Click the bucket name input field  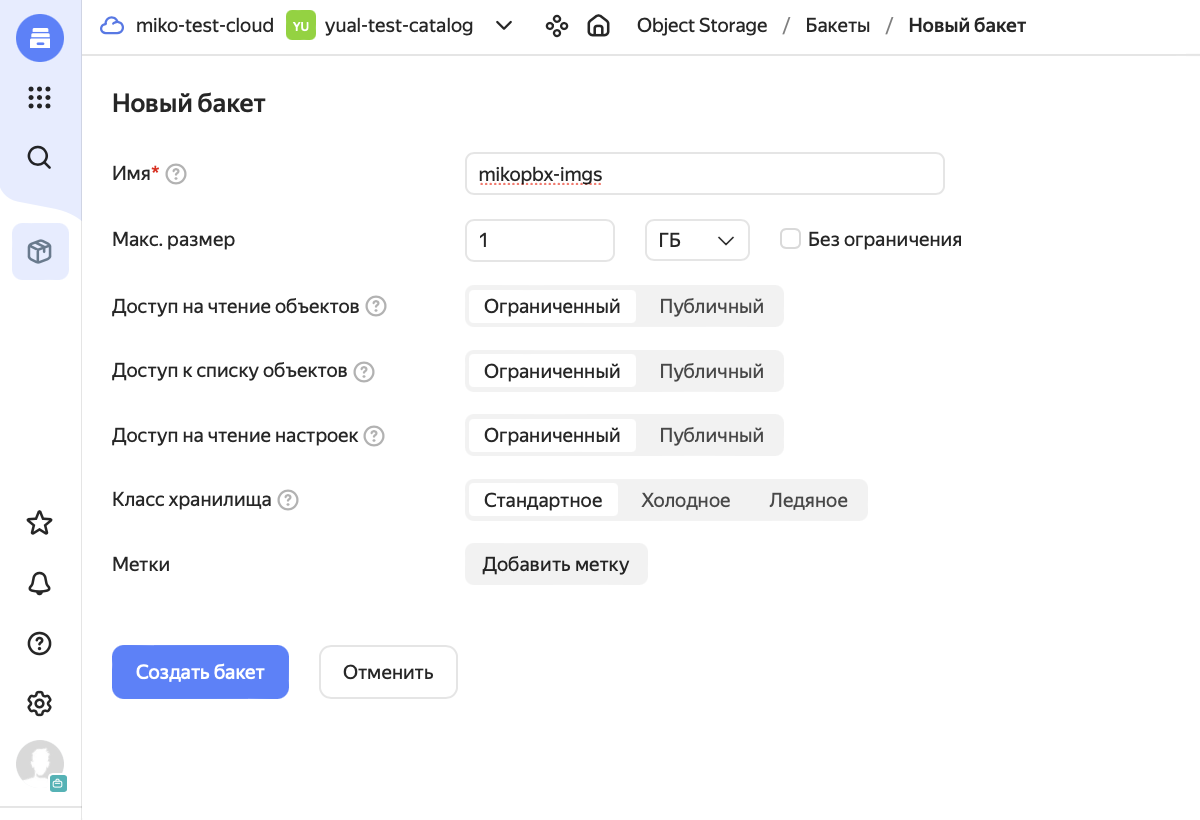pyautogui.click(x=704, y=174)
